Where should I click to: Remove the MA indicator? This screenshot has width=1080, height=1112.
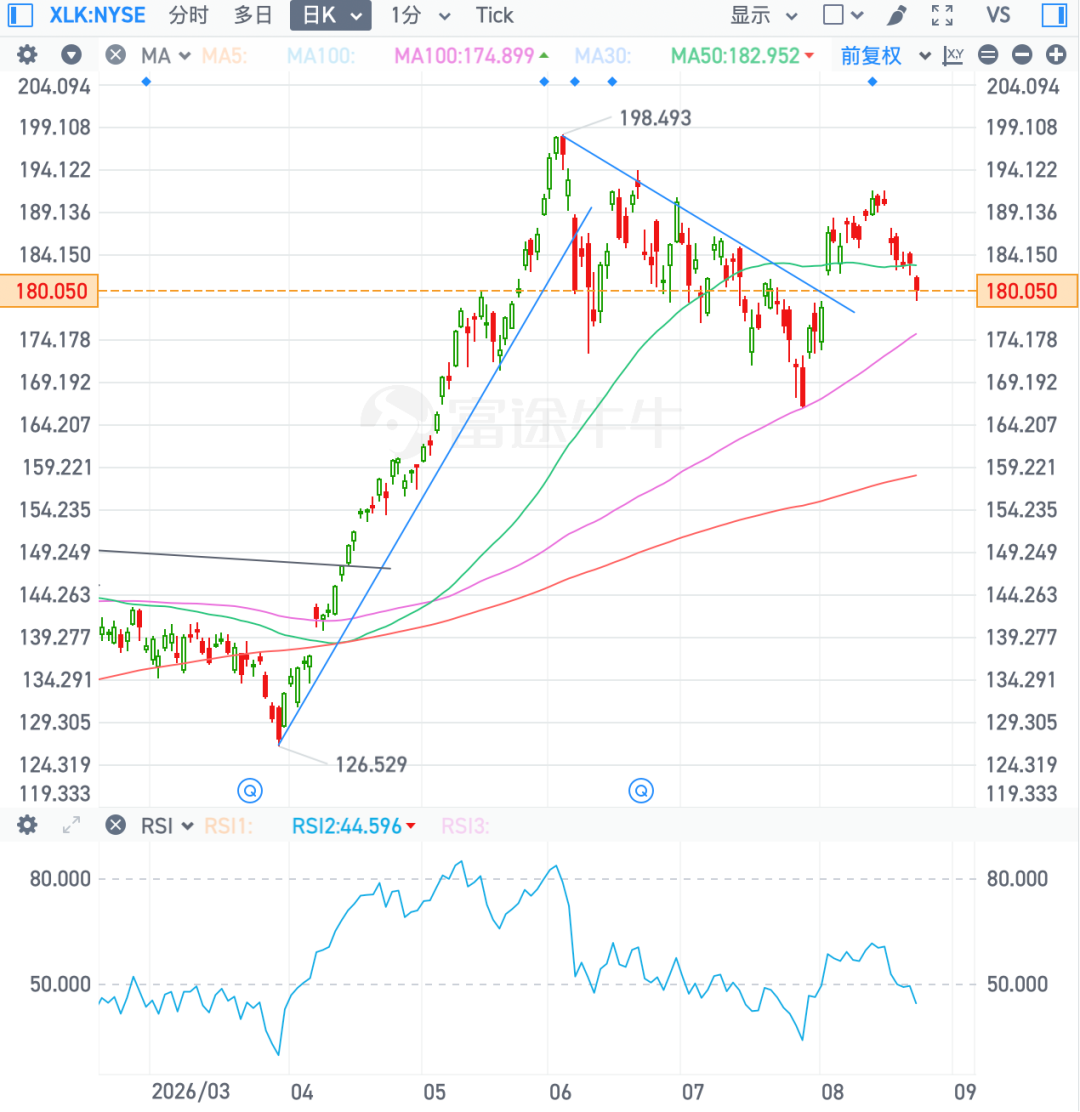point(116,55)
